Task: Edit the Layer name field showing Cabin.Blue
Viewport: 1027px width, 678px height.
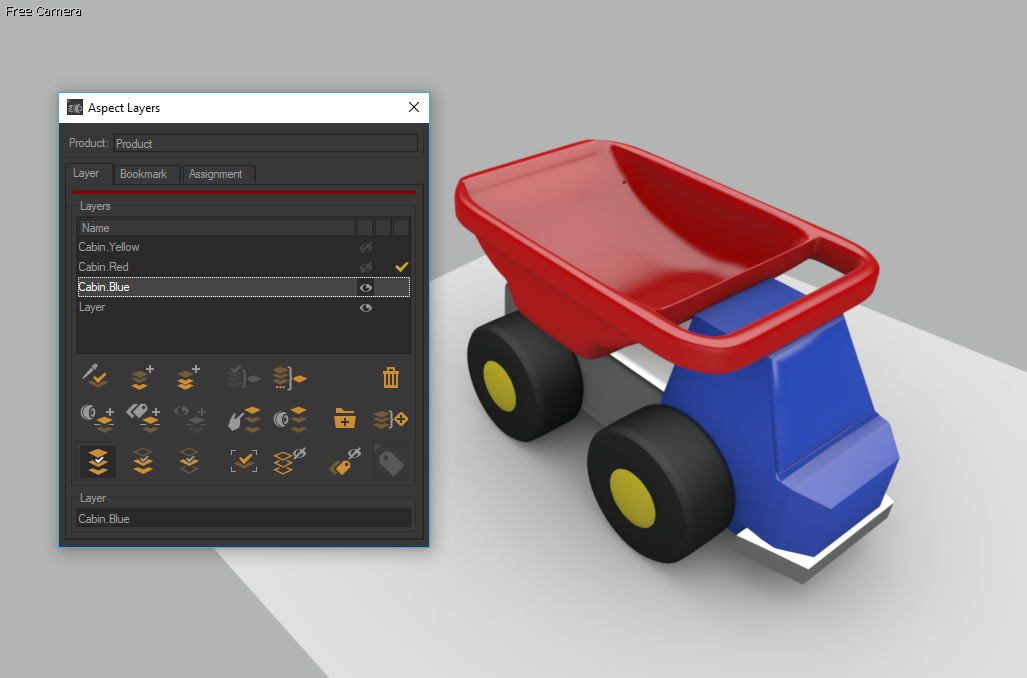Action: point(243,519)
